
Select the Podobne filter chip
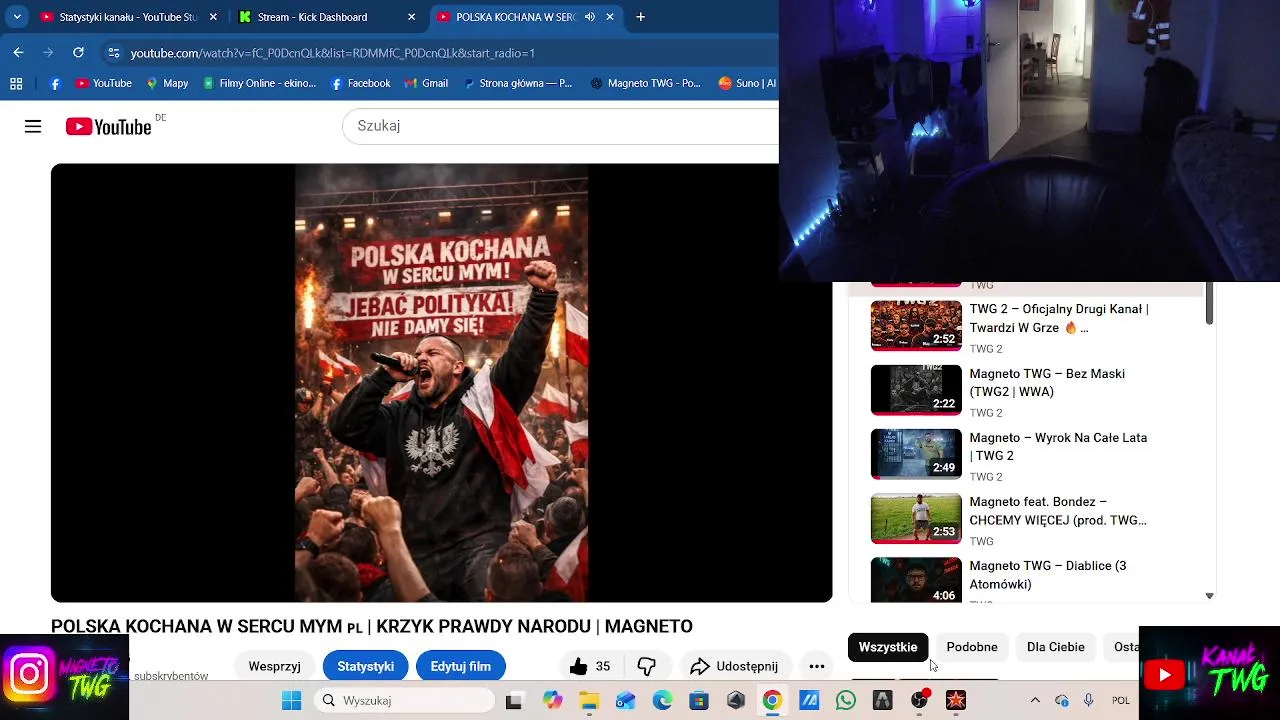coord(972,647)
